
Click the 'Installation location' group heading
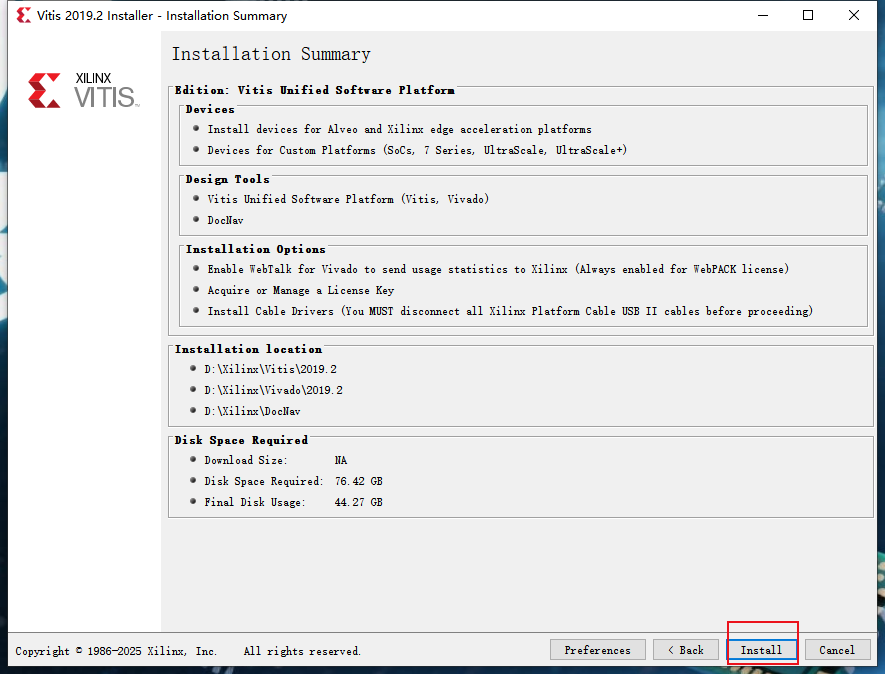[248, 349]
